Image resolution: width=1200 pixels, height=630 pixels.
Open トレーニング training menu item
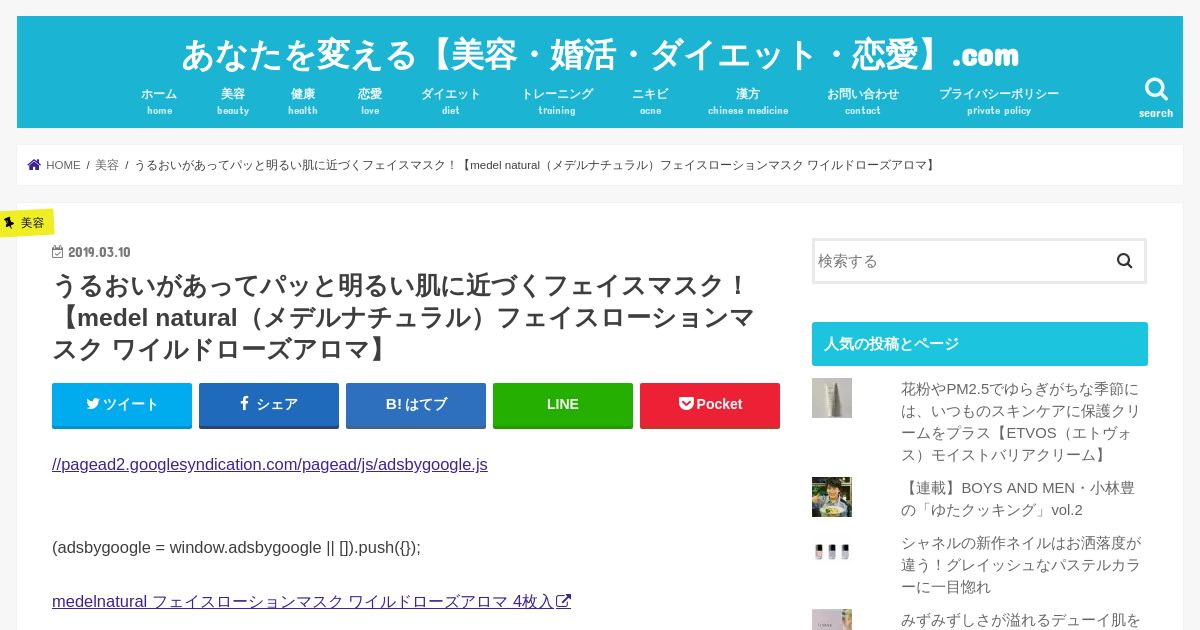(557, 101)
